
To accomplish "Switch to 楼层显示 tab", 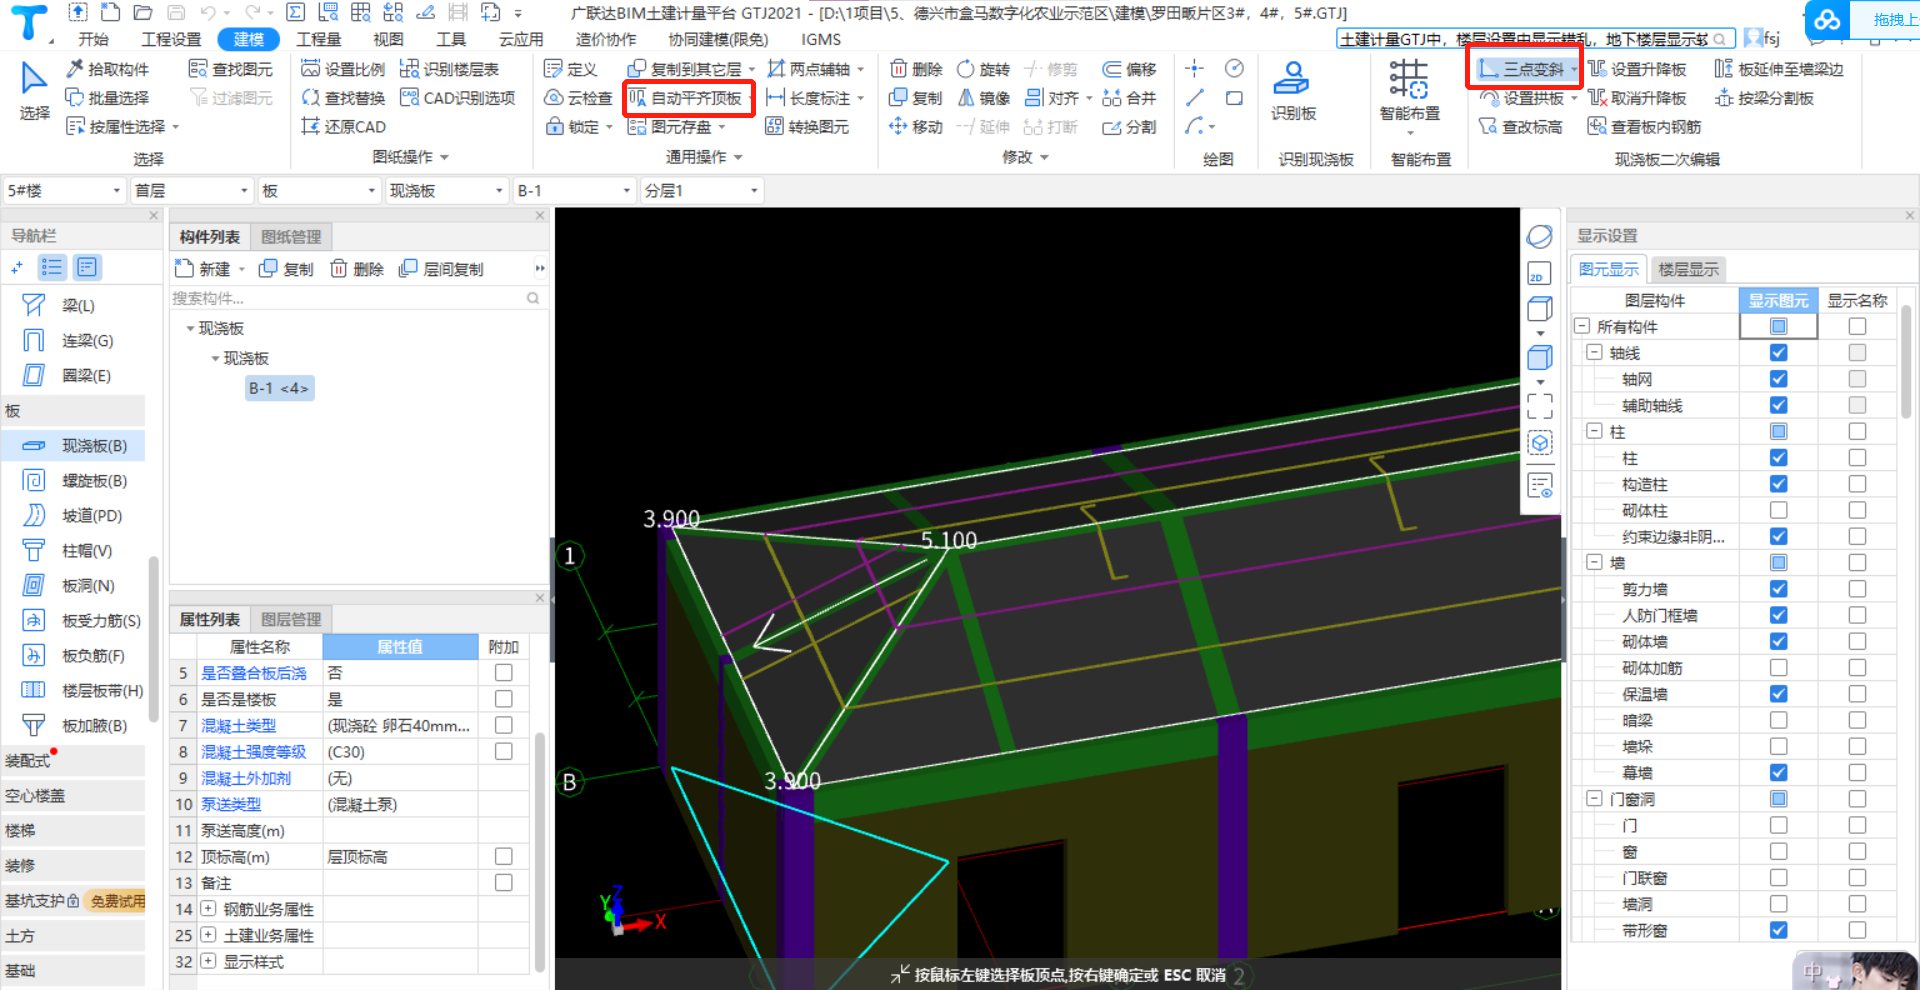I will [1688, 269].
